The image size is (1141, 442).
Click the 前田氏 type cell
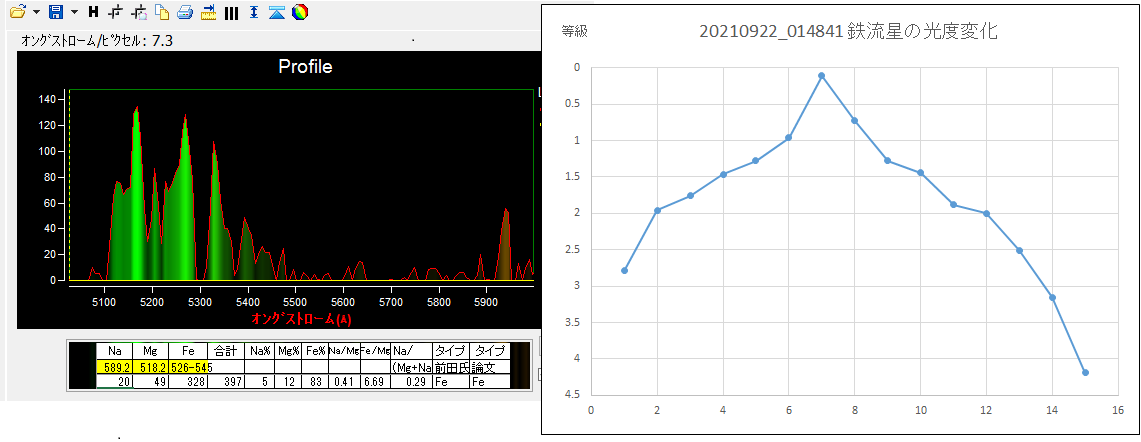pyautogui.click(x=451, y=367)
